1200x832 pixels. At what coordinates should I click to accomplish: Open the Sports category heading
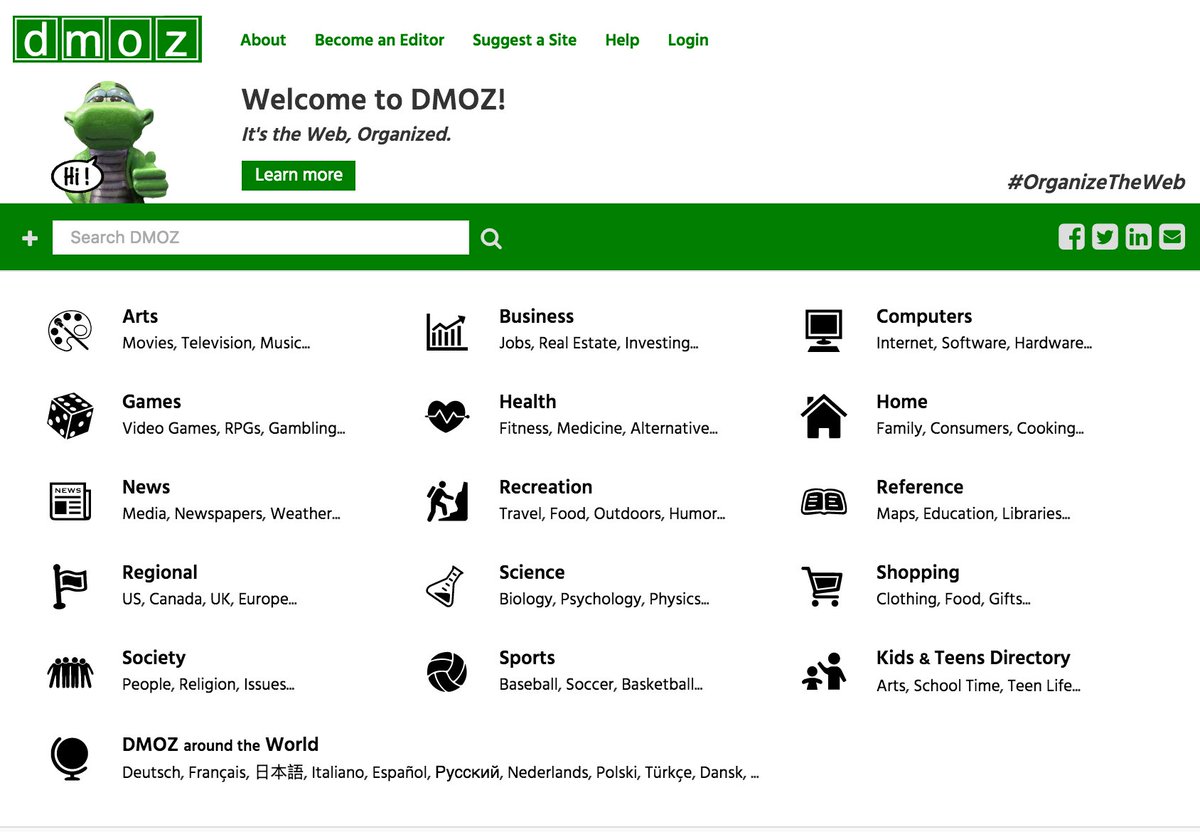527,657
